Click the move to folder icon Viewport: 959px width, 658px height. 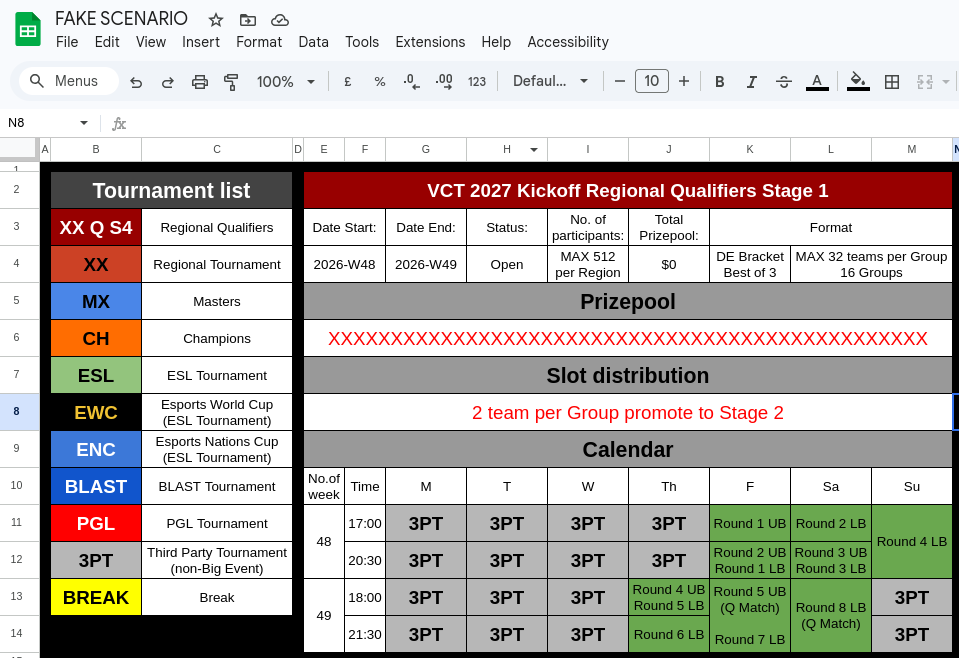pyautogui.click(x=248, y=20)
